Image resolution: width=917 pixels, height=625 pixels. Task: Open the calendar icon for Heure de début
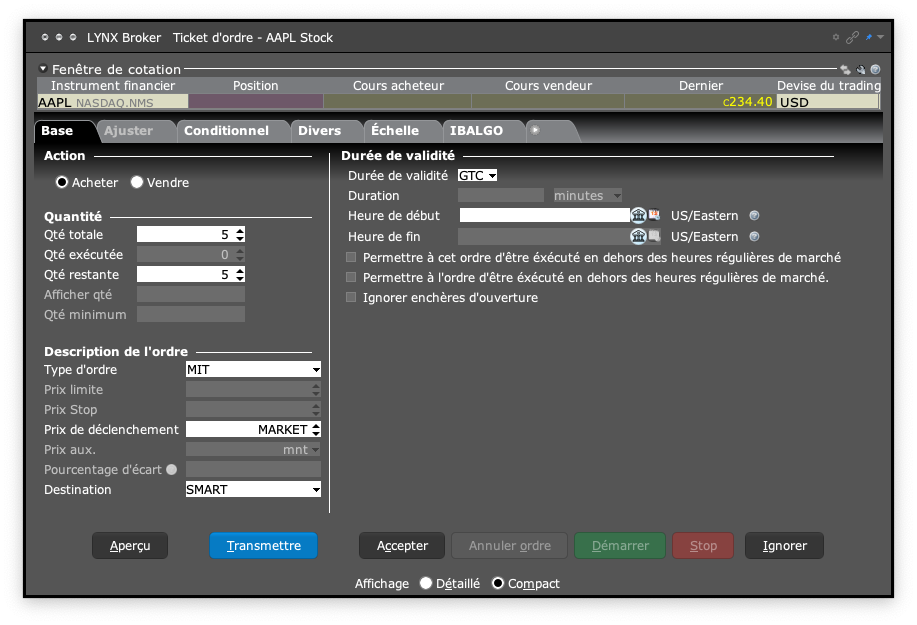click(654, 215)
